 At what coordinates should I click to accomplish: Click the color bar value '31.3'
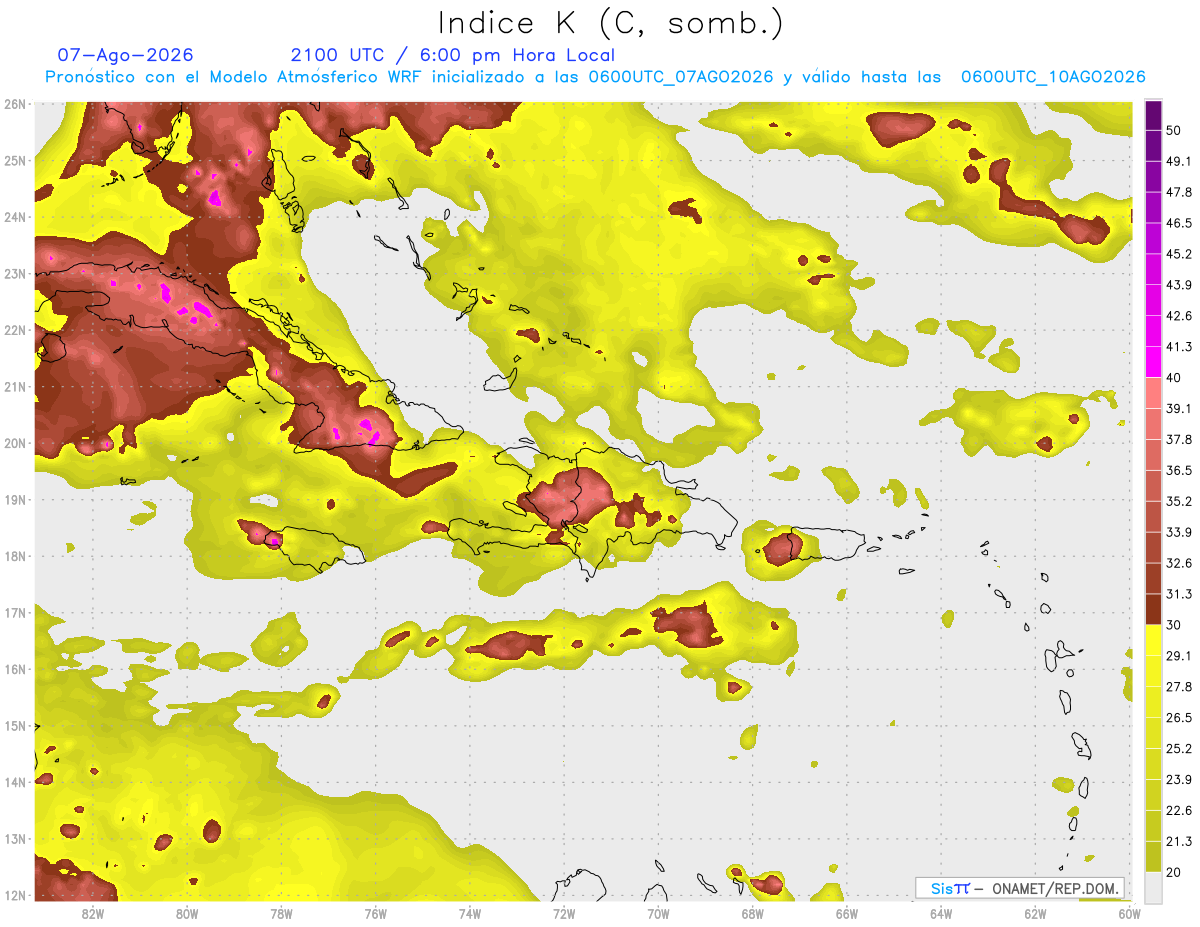click(1179, 594)
